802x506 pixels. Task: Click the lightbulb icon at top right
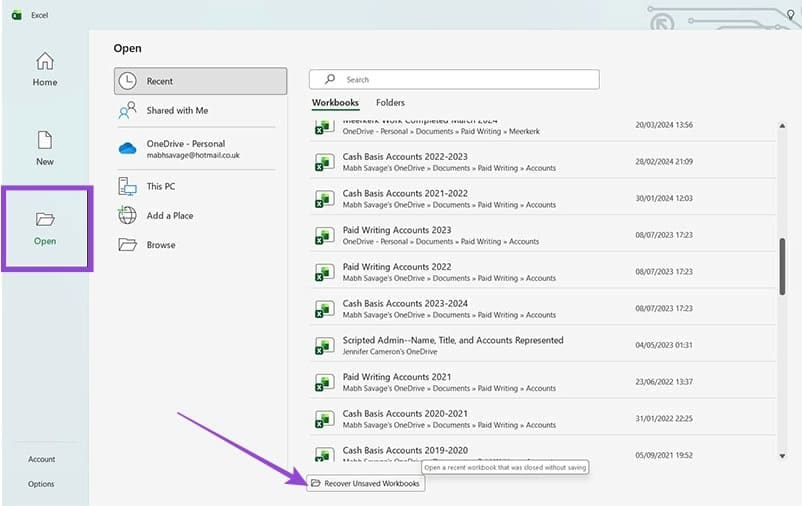tap(791, 15)
